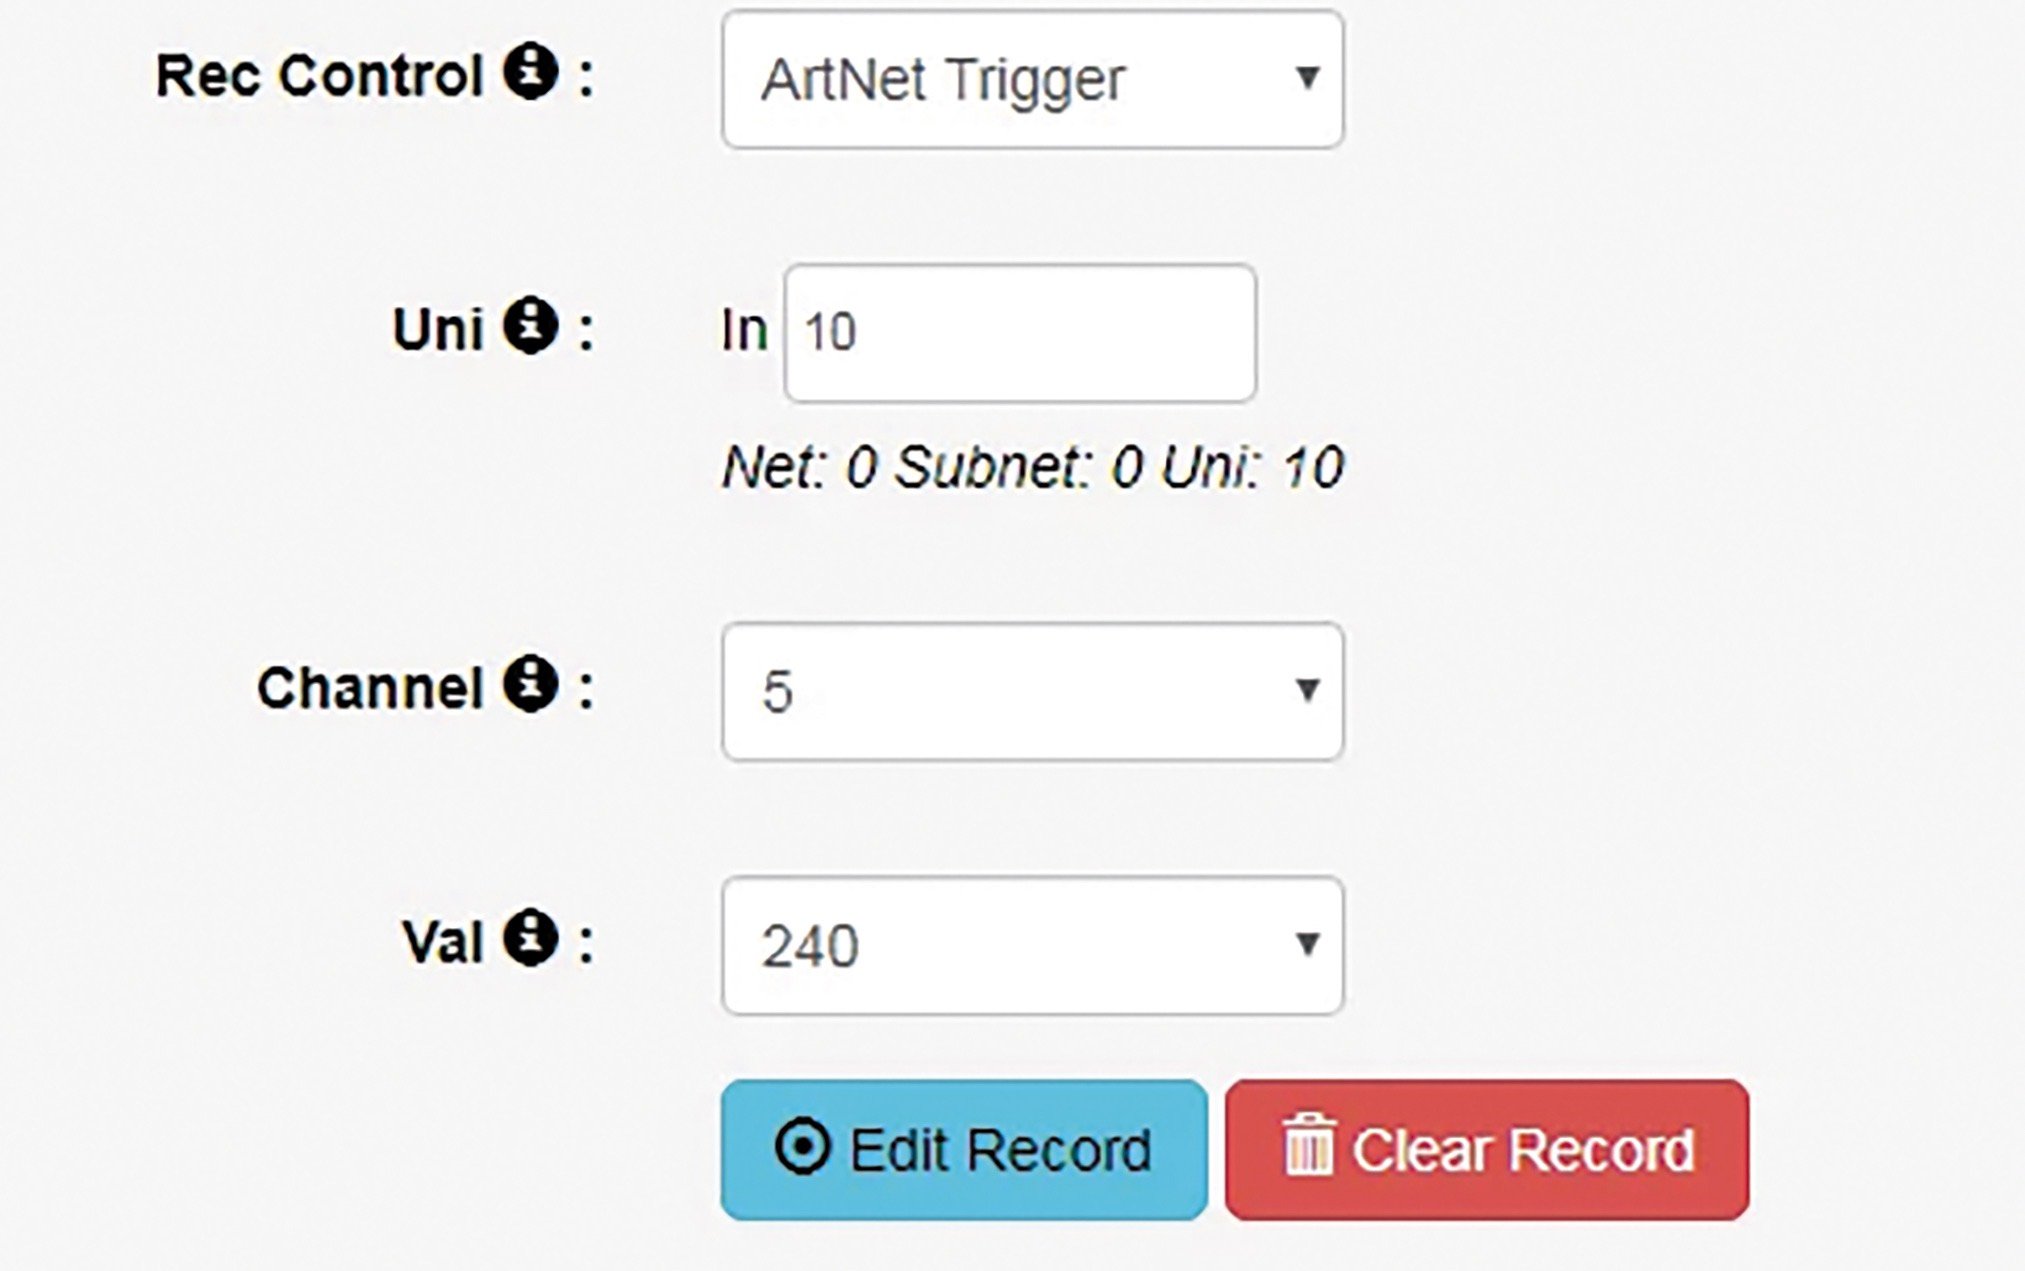The image size is (2025, 1271).
Task: Click the Edit Record button
Action: (x=964, y=1149)
